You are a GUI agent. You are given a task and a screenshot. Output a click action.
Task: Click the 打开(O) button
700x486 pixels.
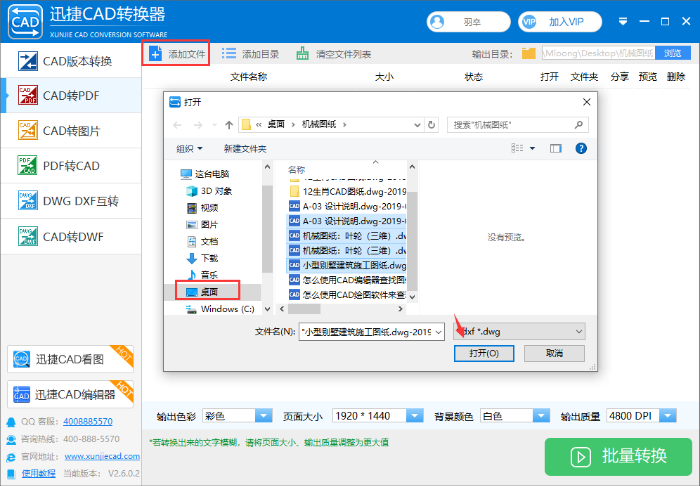484,353
